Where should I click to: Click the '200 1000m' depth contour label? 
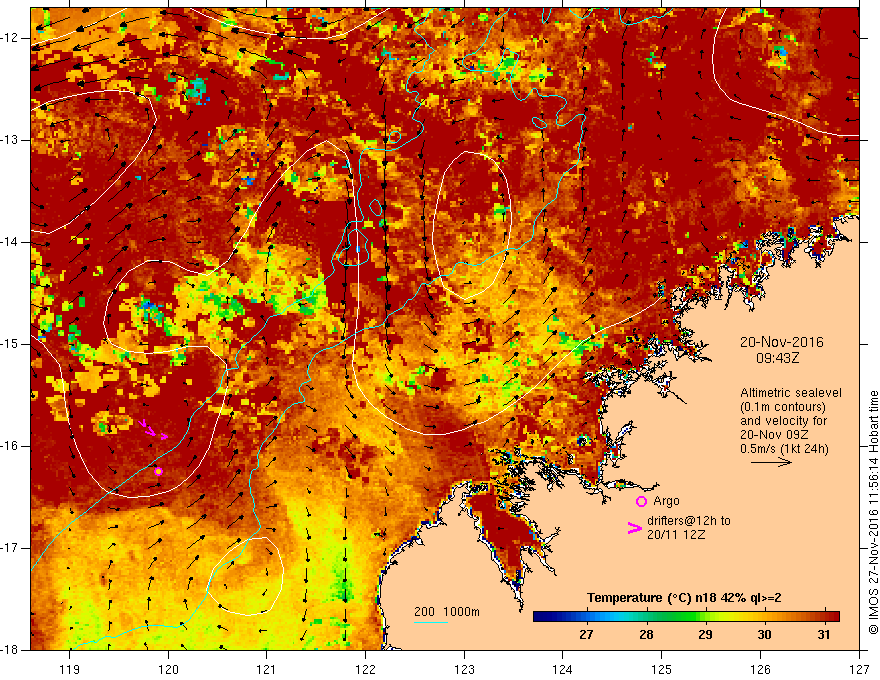[447, 612]
